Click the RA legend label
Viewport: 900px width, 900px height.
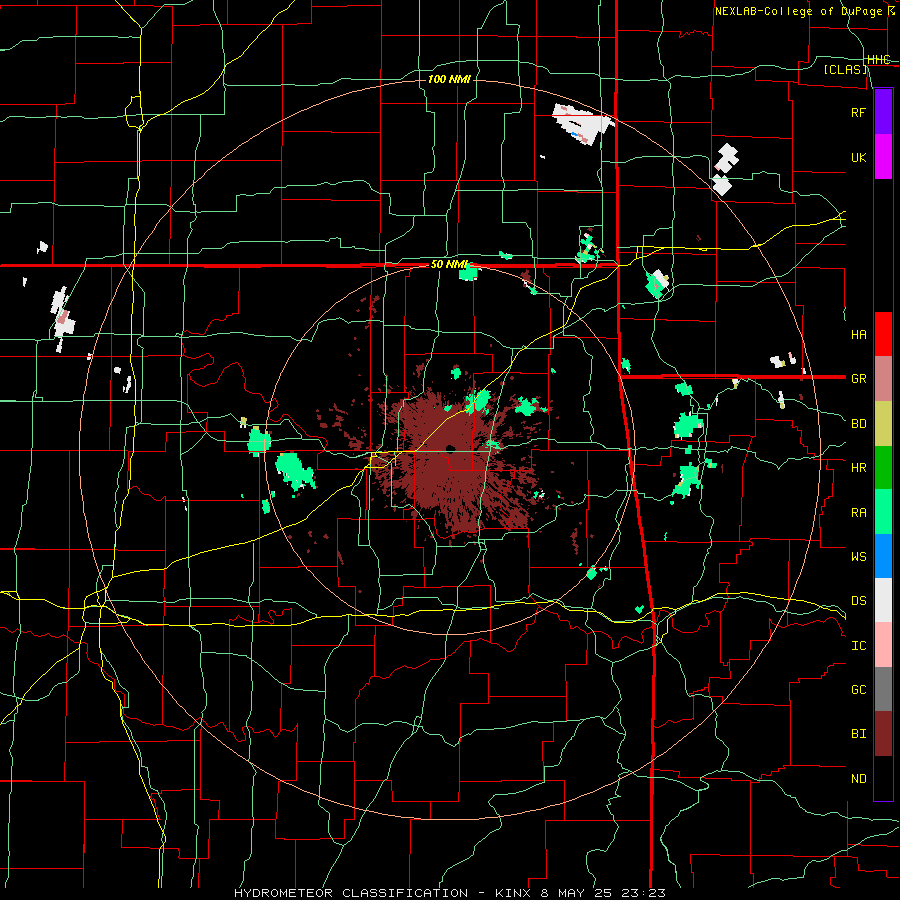pyautogui.click(x=858, y=513)
